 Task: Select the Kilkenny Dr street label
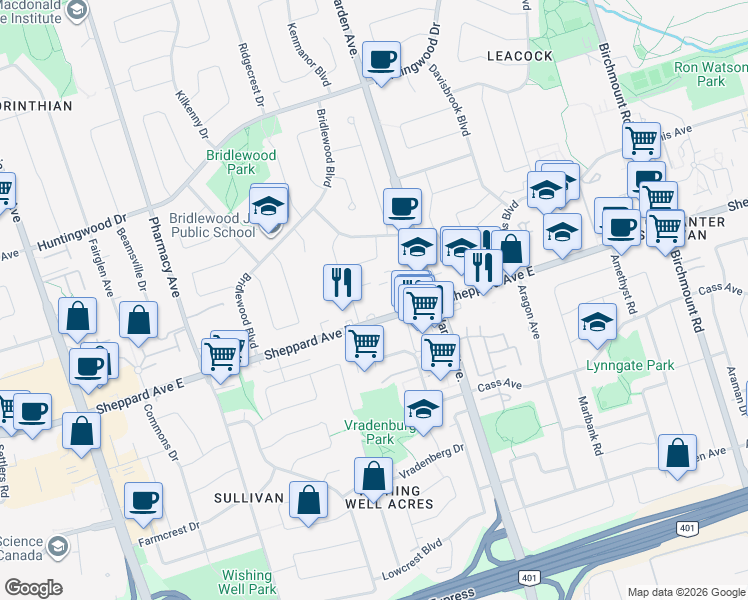[192, 115]
